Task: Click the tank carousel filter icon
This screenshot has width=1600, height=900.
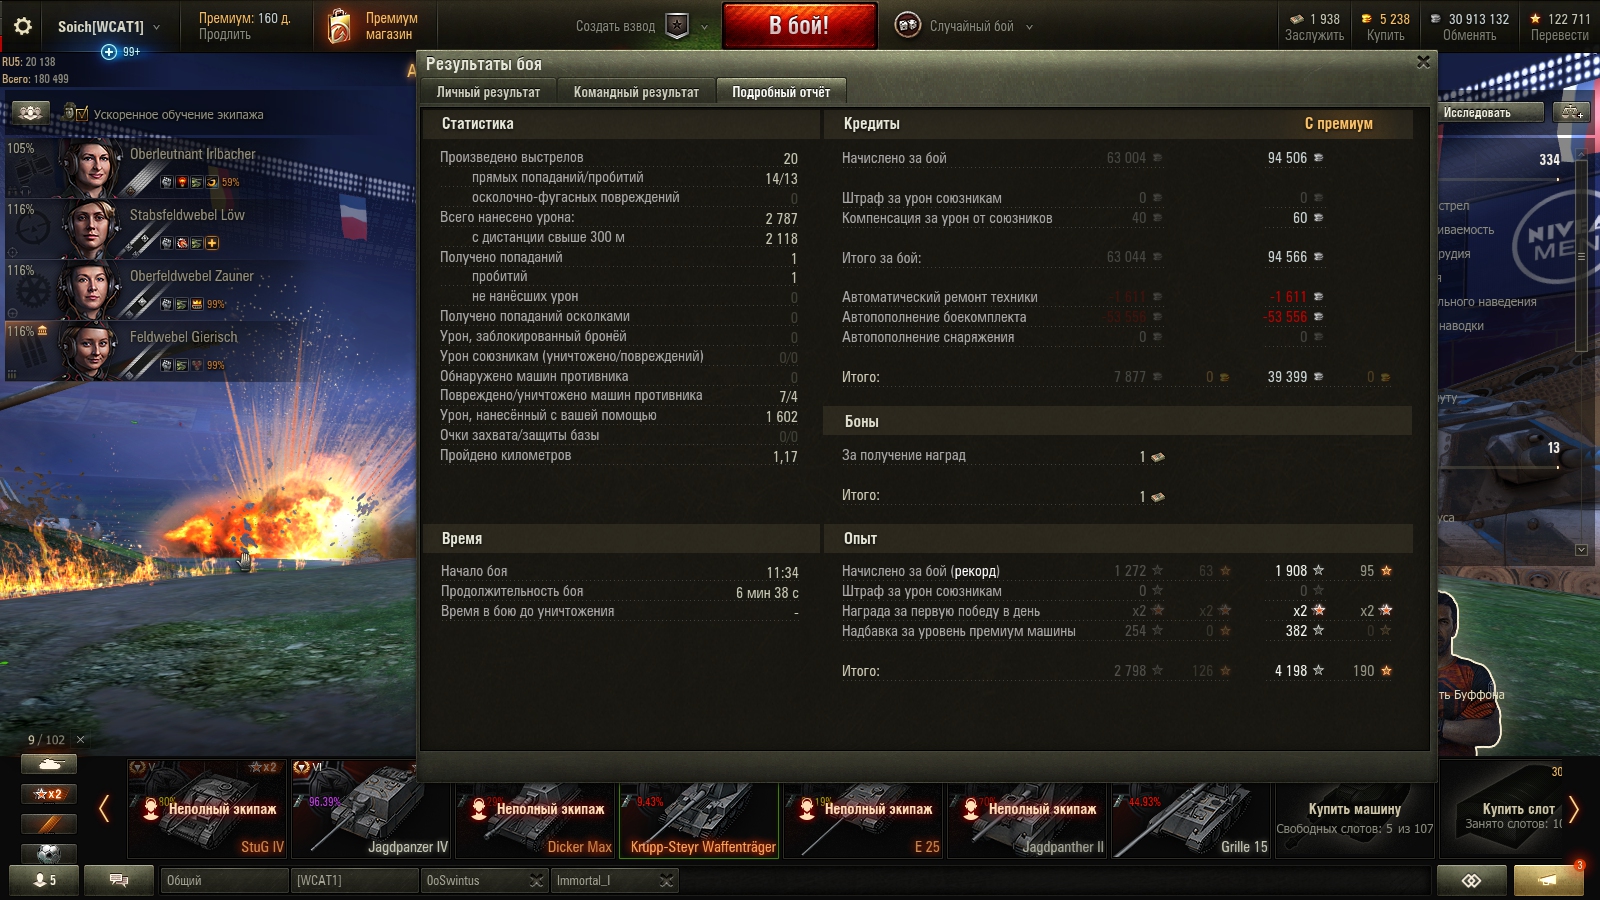Action: coord(49,764)
